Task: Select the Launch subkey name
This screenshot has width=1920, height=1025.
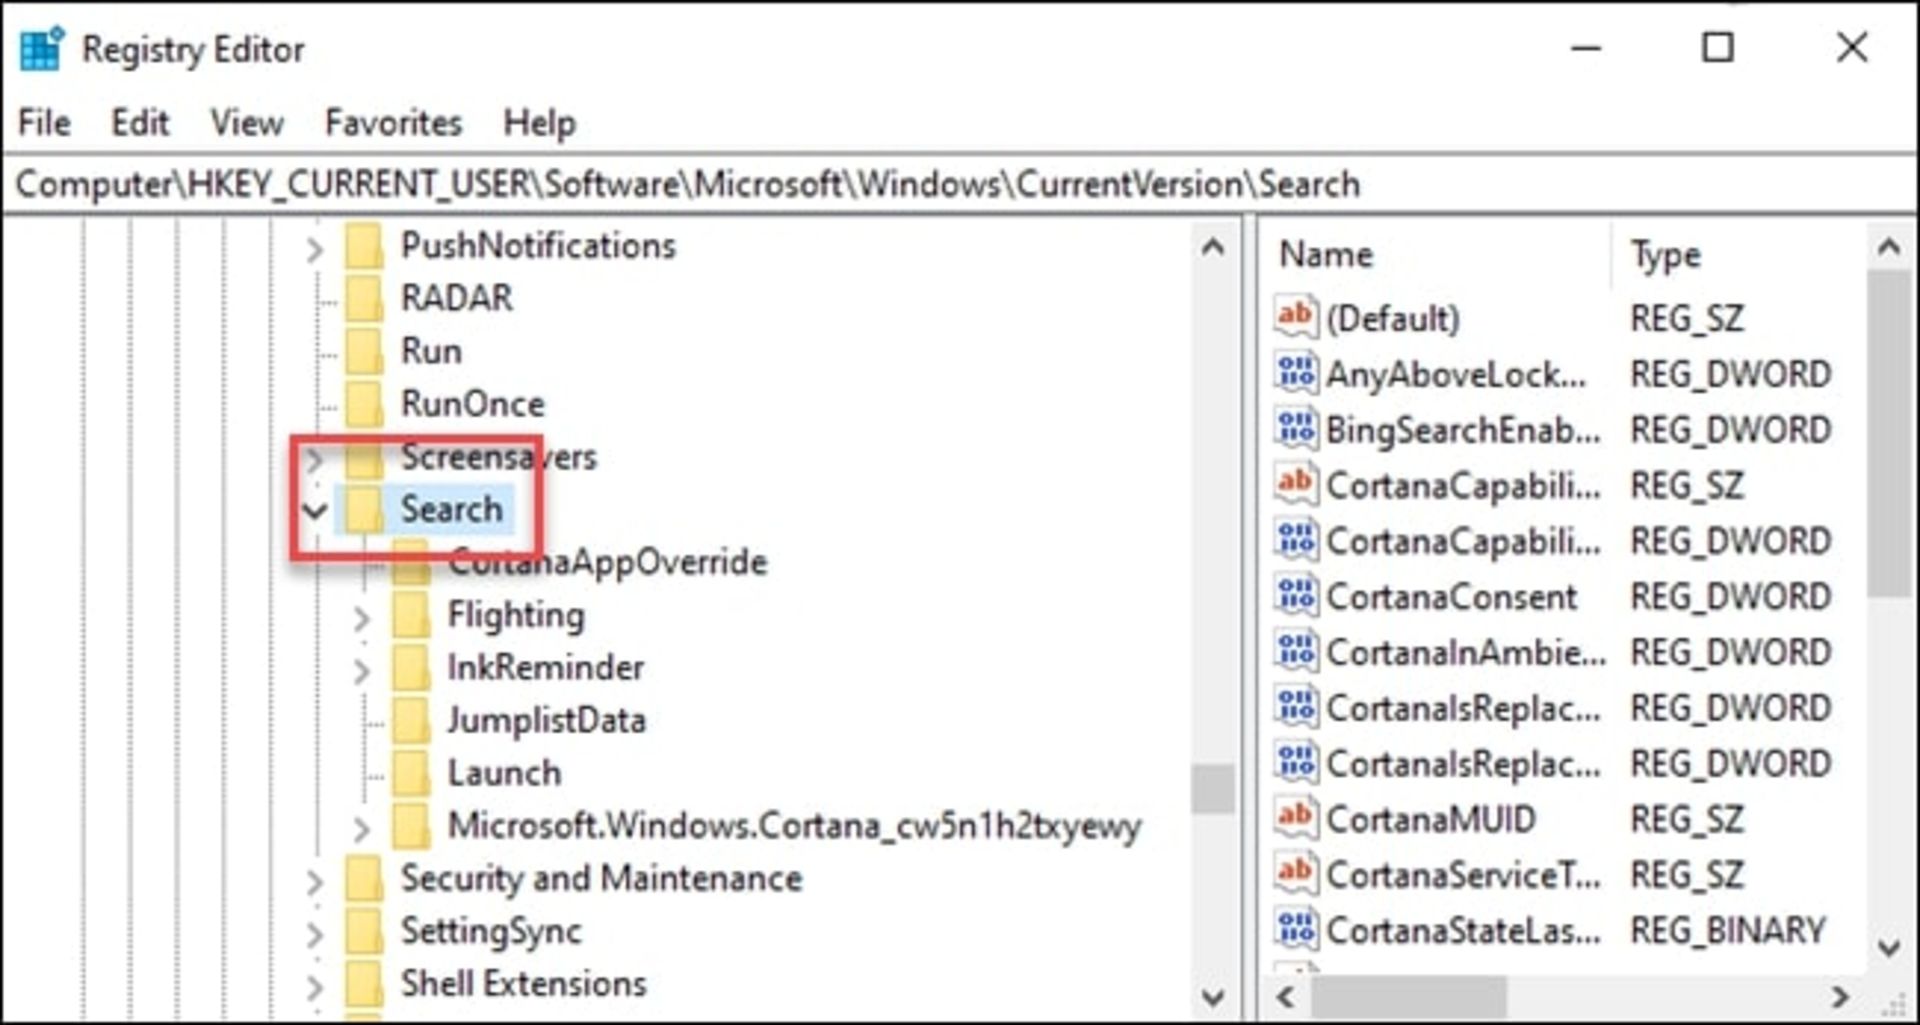Action: pos(504,773)
